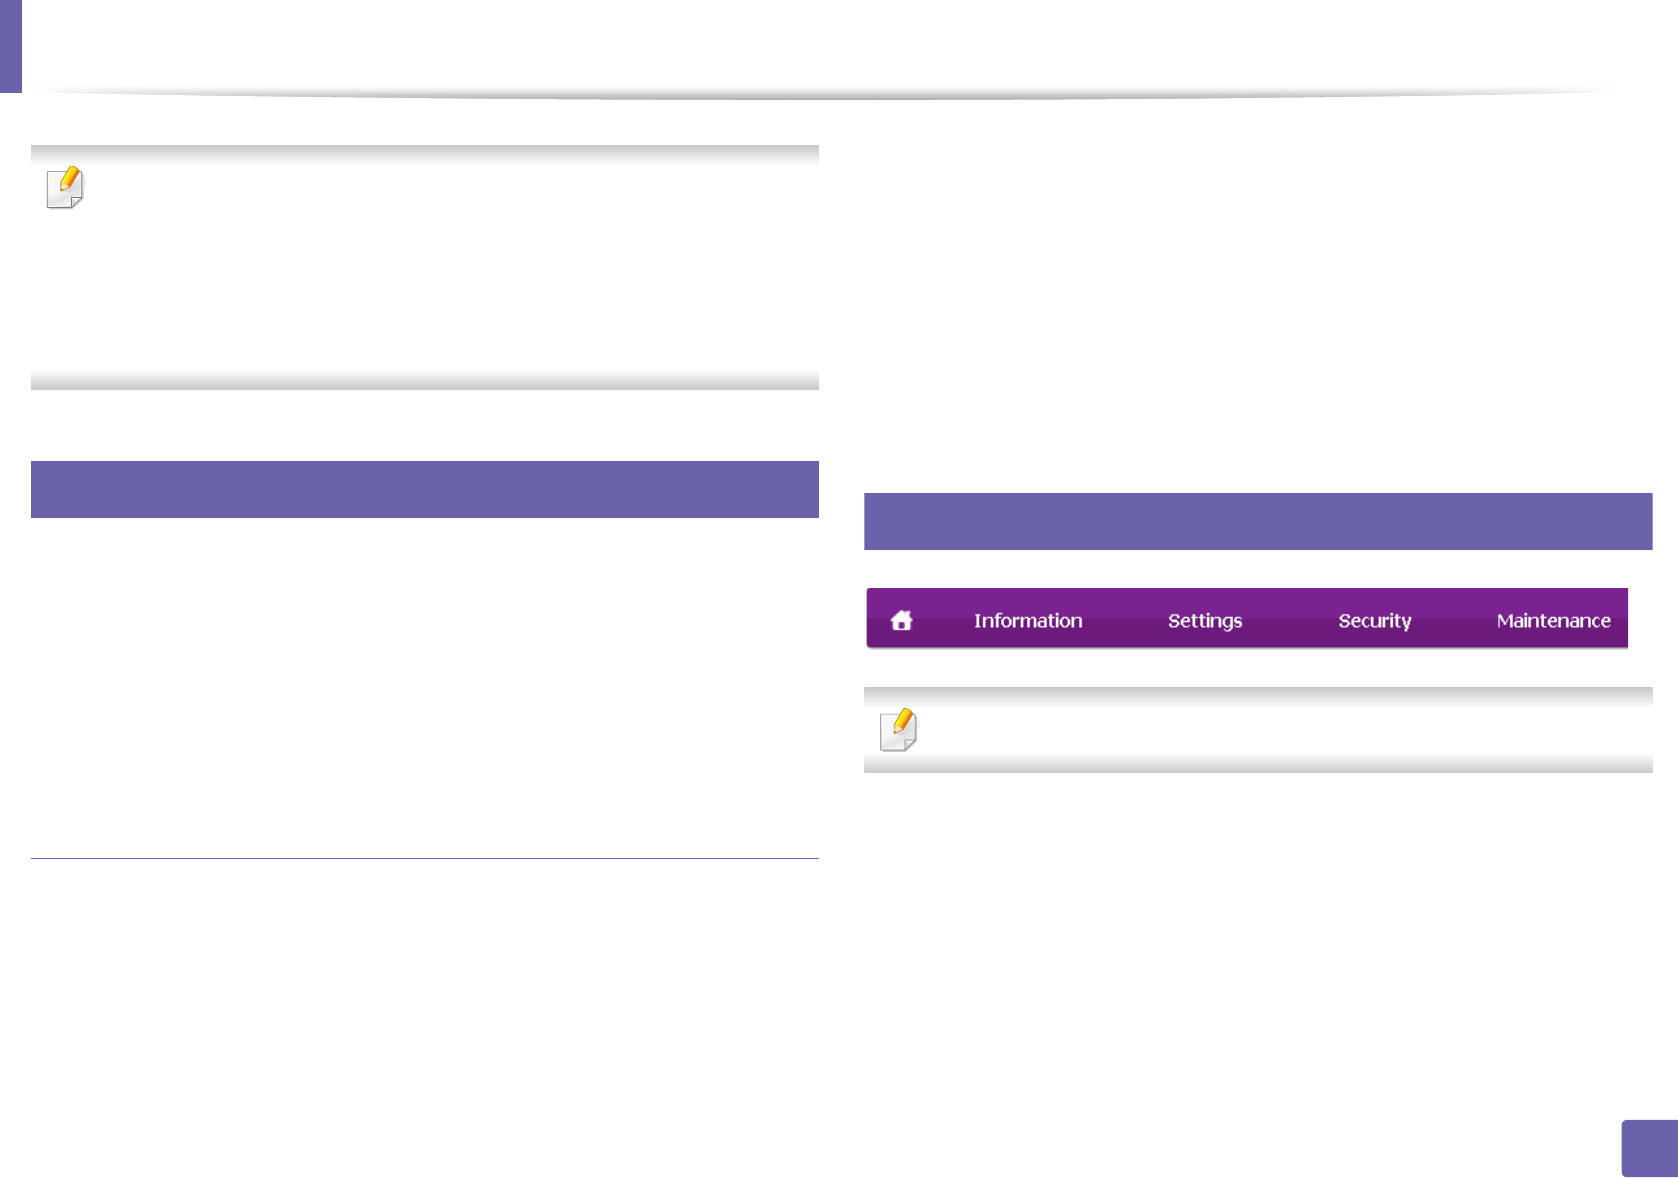The height and width of the screenshot is (1178, 1678).
Task: Open the Maintenance tab
Action: (1553, 620)
